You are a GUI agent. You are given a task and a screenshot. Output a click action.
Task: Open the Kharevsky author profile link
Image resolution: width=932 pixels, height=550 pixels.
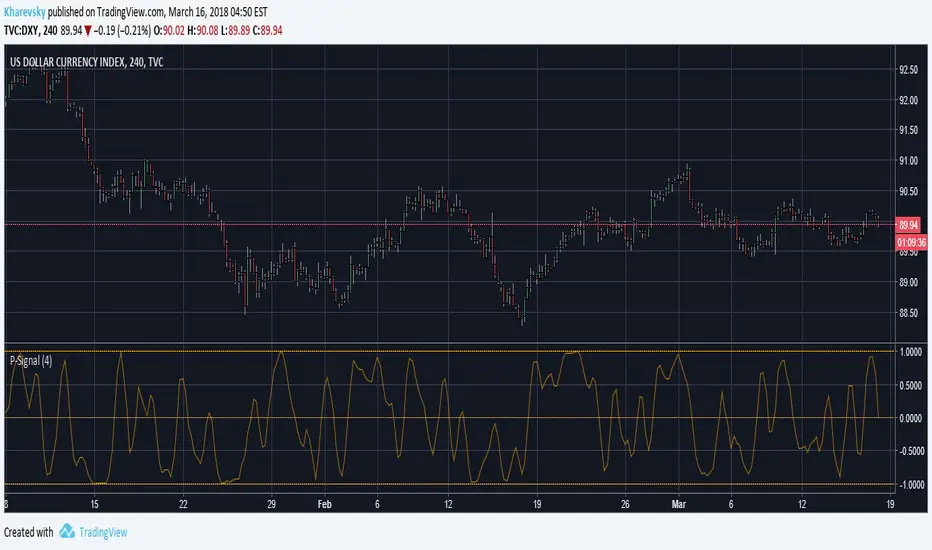point(24,12)
